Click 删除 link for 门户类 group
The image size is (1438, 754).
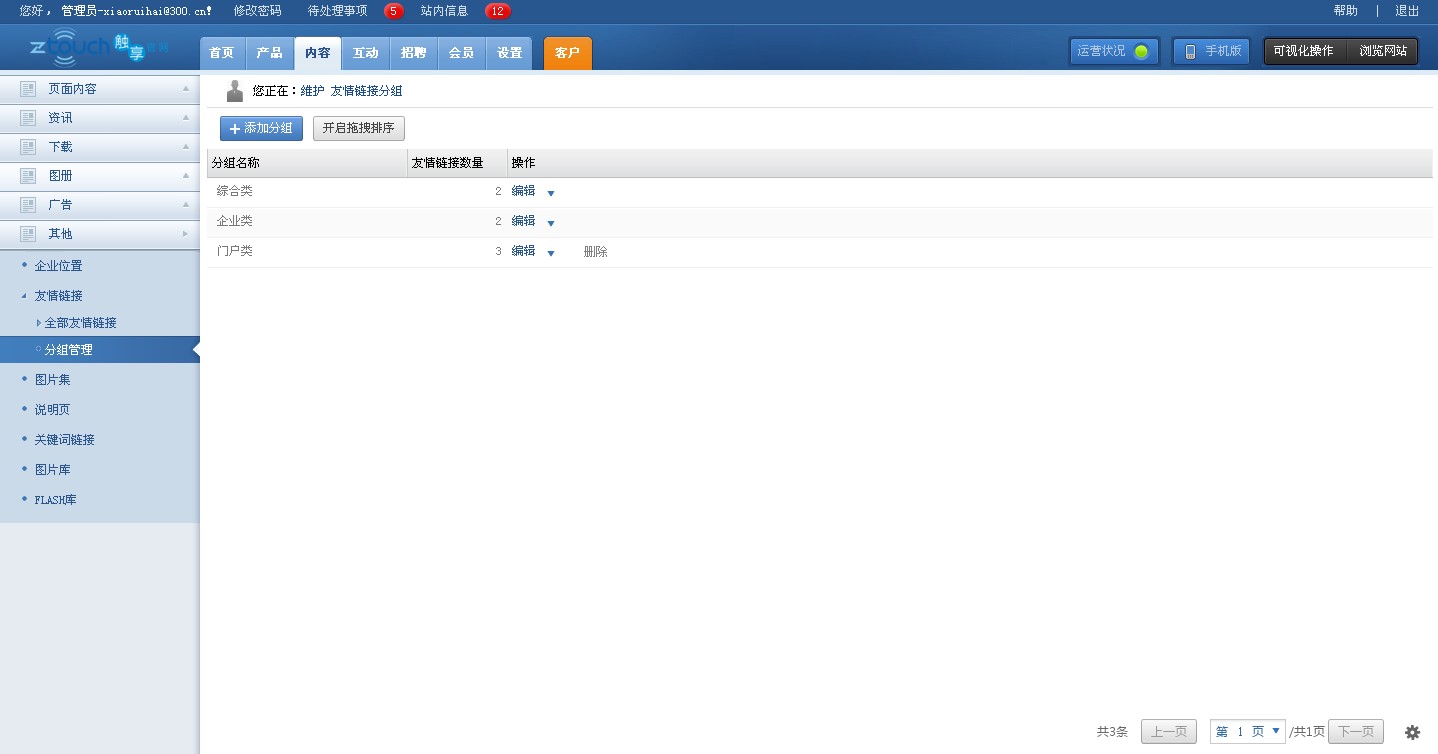coord(595,252)
